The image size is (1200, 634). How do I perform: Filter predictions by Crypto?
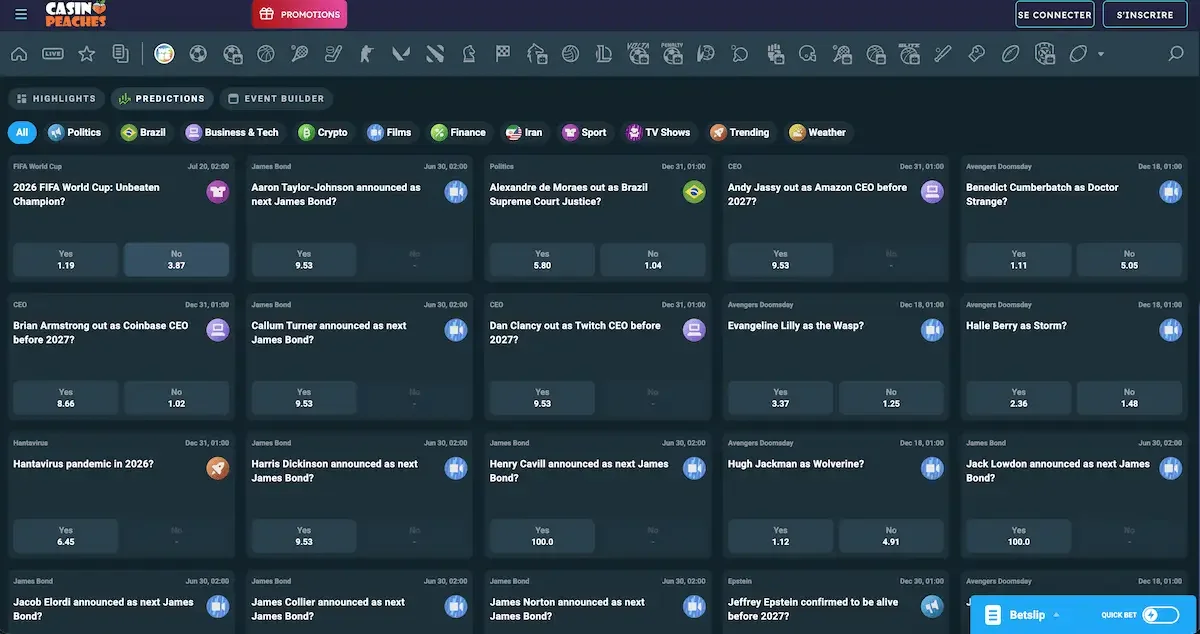[x=323, y=132]
